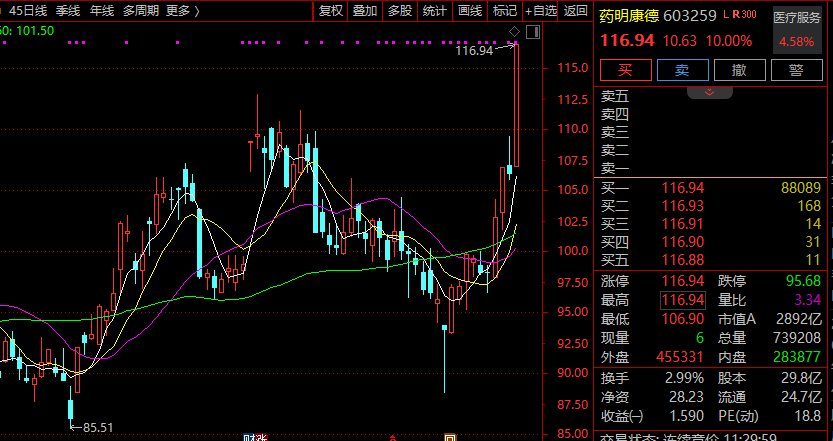This screenshot has height=441, width=833.
Task: Add stock via +自选 button
Action: point(540,11)
